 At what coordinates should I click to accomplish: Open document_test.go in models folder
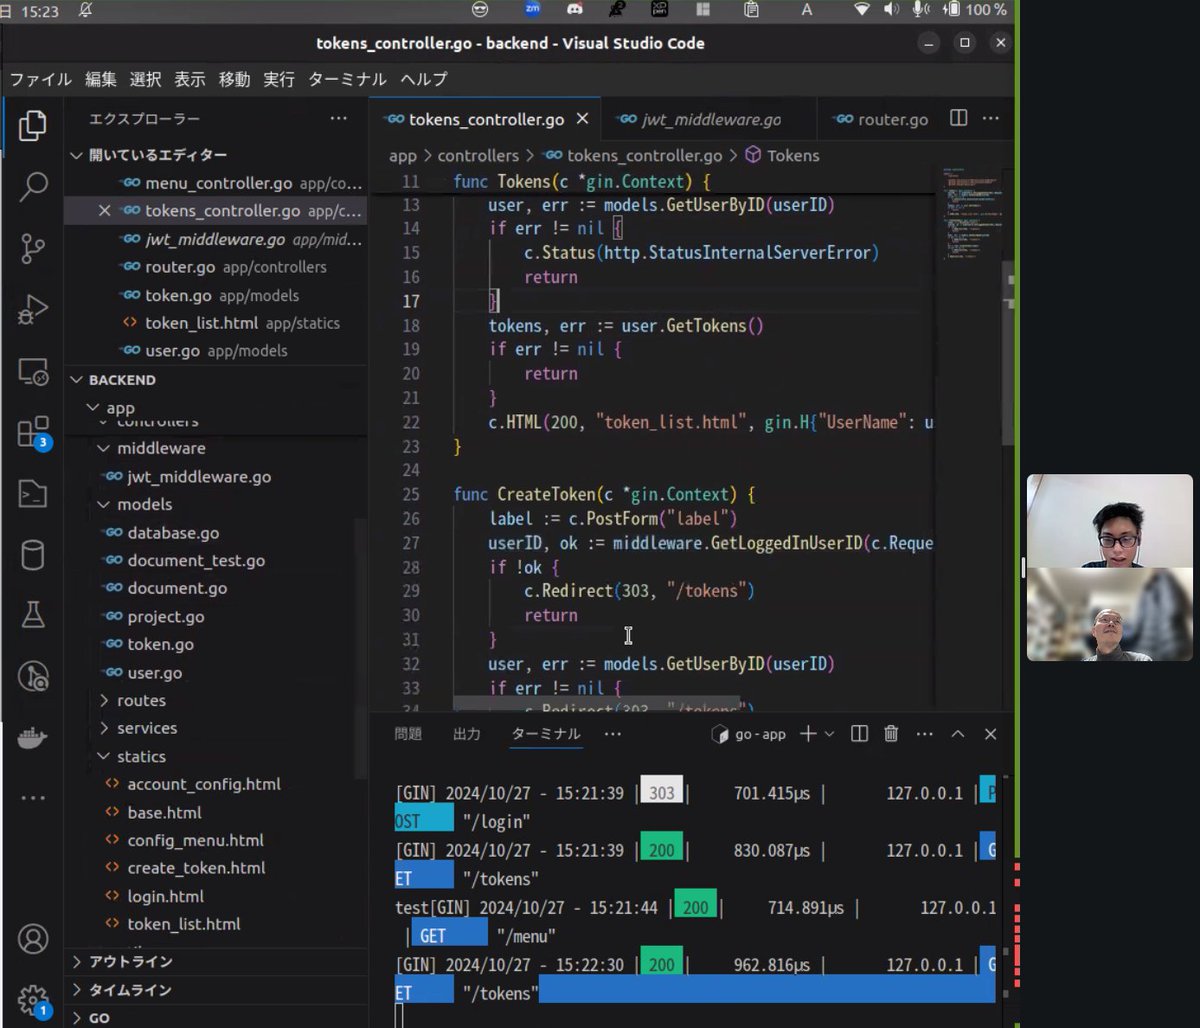click(x=196, y=561)
